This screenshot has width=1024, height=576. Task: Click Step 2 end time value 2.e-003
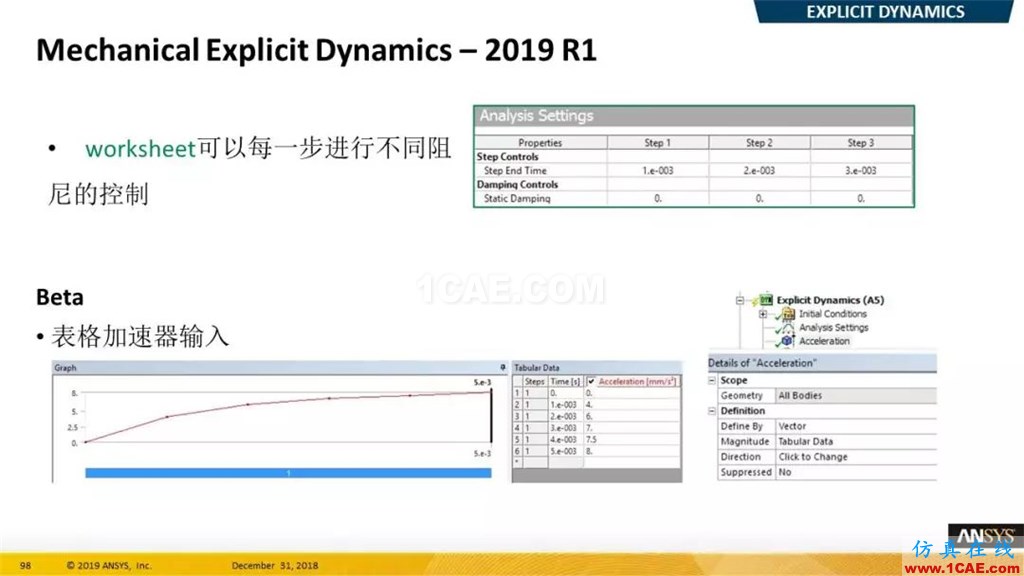(x=760, y=170)
